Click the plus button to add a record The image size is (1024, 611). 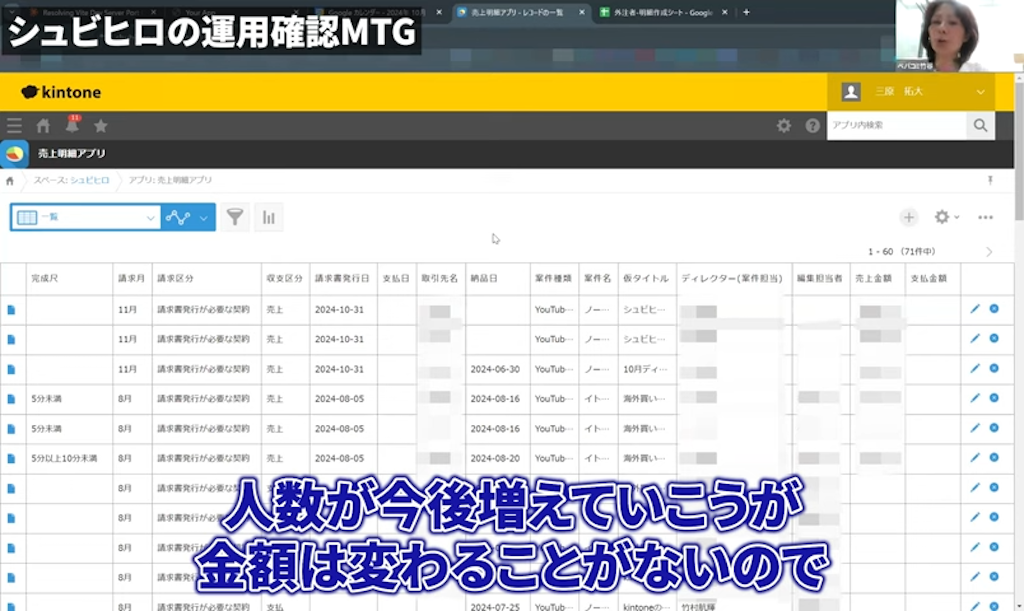pos(908,216)
